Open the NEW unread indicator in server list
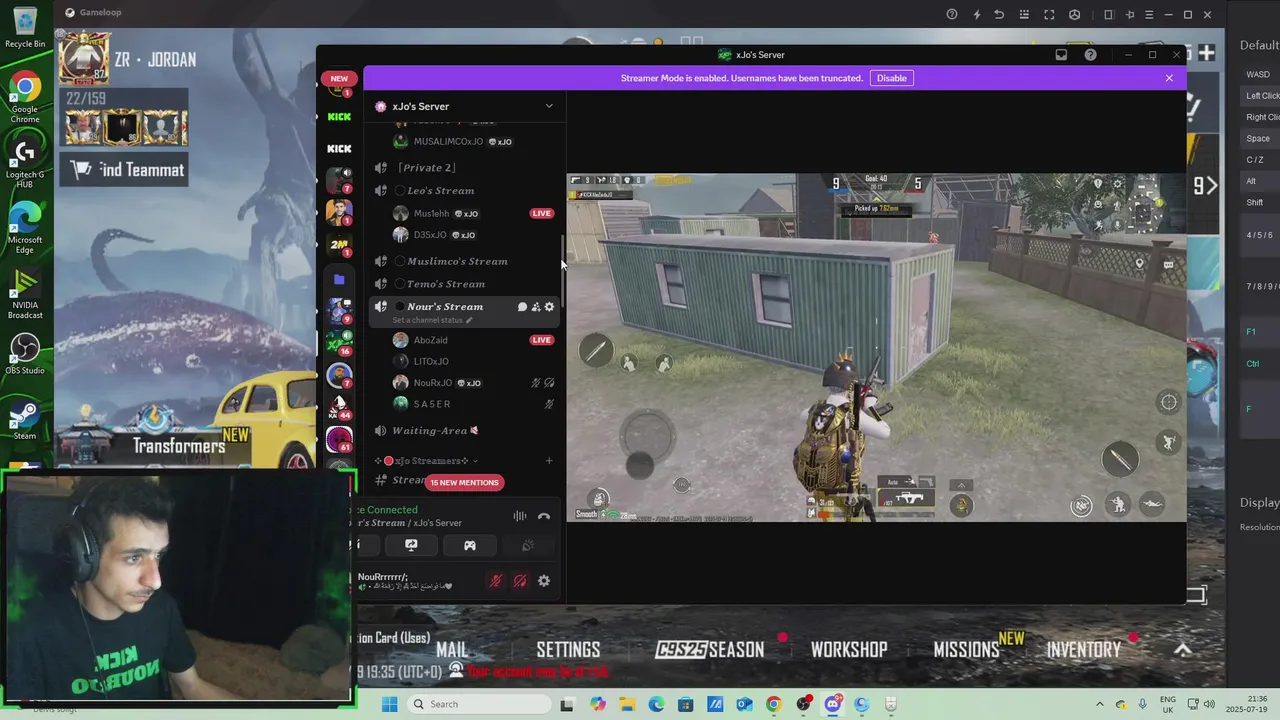This screenshot has width=1280, height=720. (339, 79)
